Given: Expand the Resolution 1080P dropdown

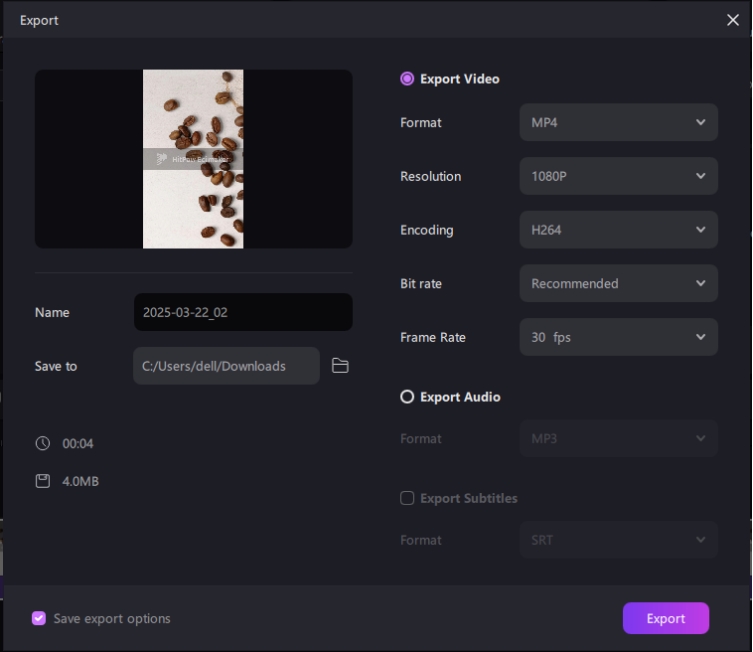Looking at the screenshot, I should coord(618,176).
